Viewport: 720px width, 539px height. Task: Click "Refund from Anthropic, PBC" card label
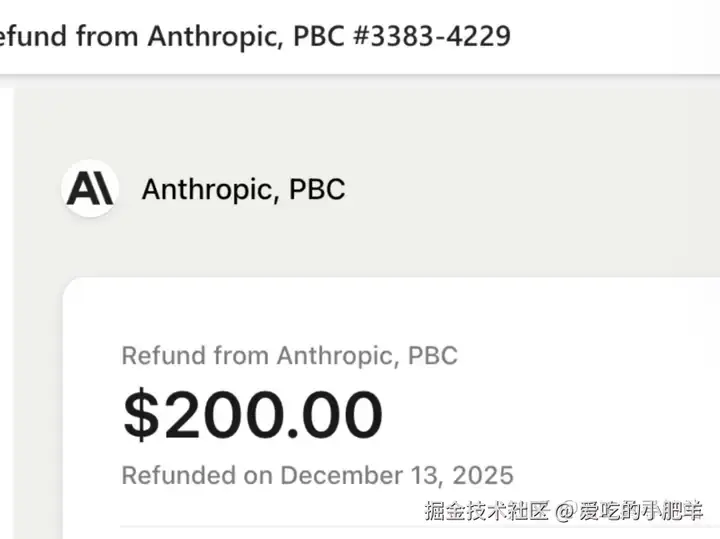[289, 355]
